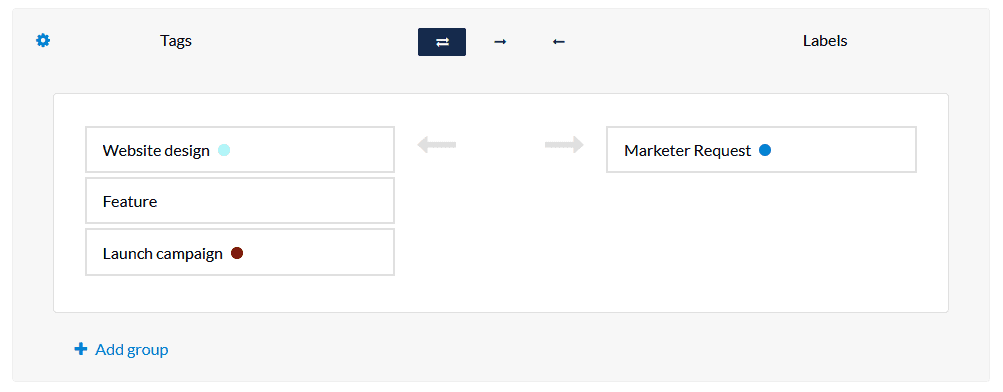This screenshot has width=1003, height=392.
Task: Click the Tags column header
Action: [x=176, y=41]
